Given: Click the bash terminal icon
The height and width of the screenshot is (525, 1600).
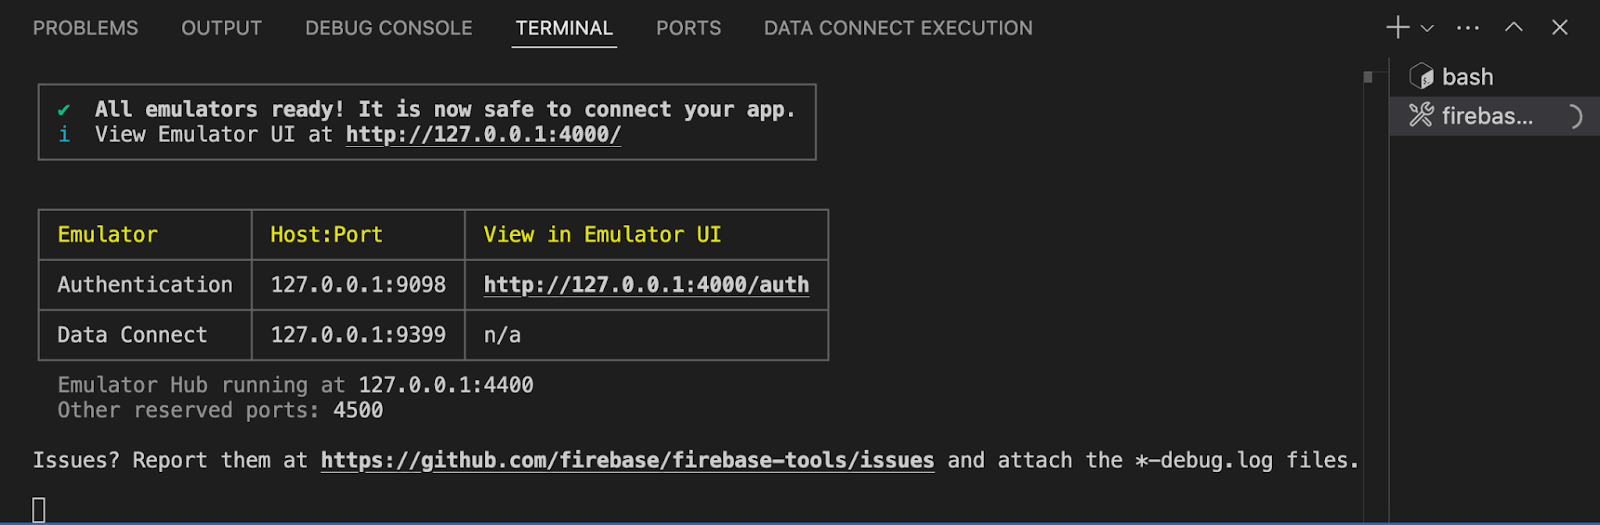Looking at the screenshot, I should point(1421,77).
